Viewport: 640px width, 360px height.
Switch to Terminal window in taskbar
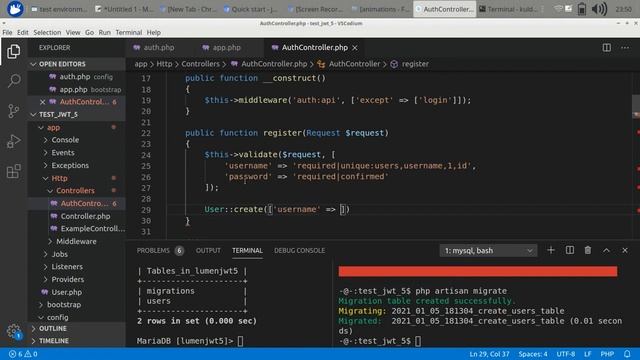[508, 9]
